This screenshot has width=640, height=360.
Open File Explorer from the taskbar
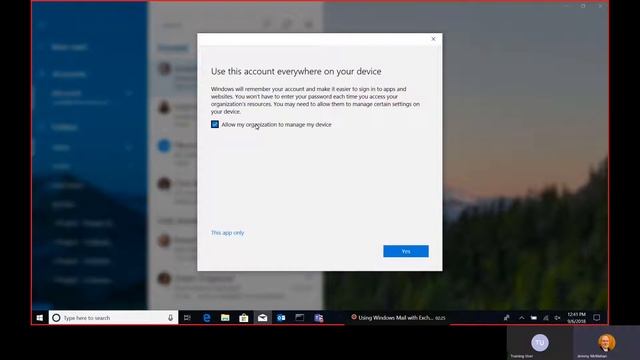pos(225,318)
